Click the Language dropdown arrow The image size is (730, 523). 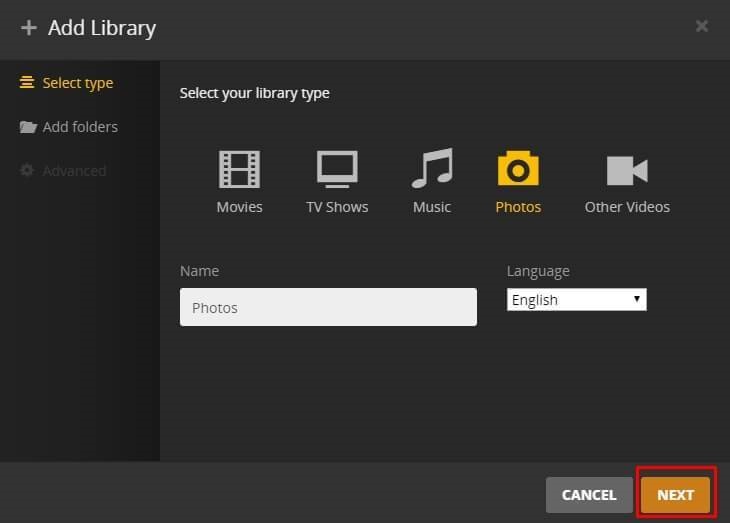tap(636, 300)
